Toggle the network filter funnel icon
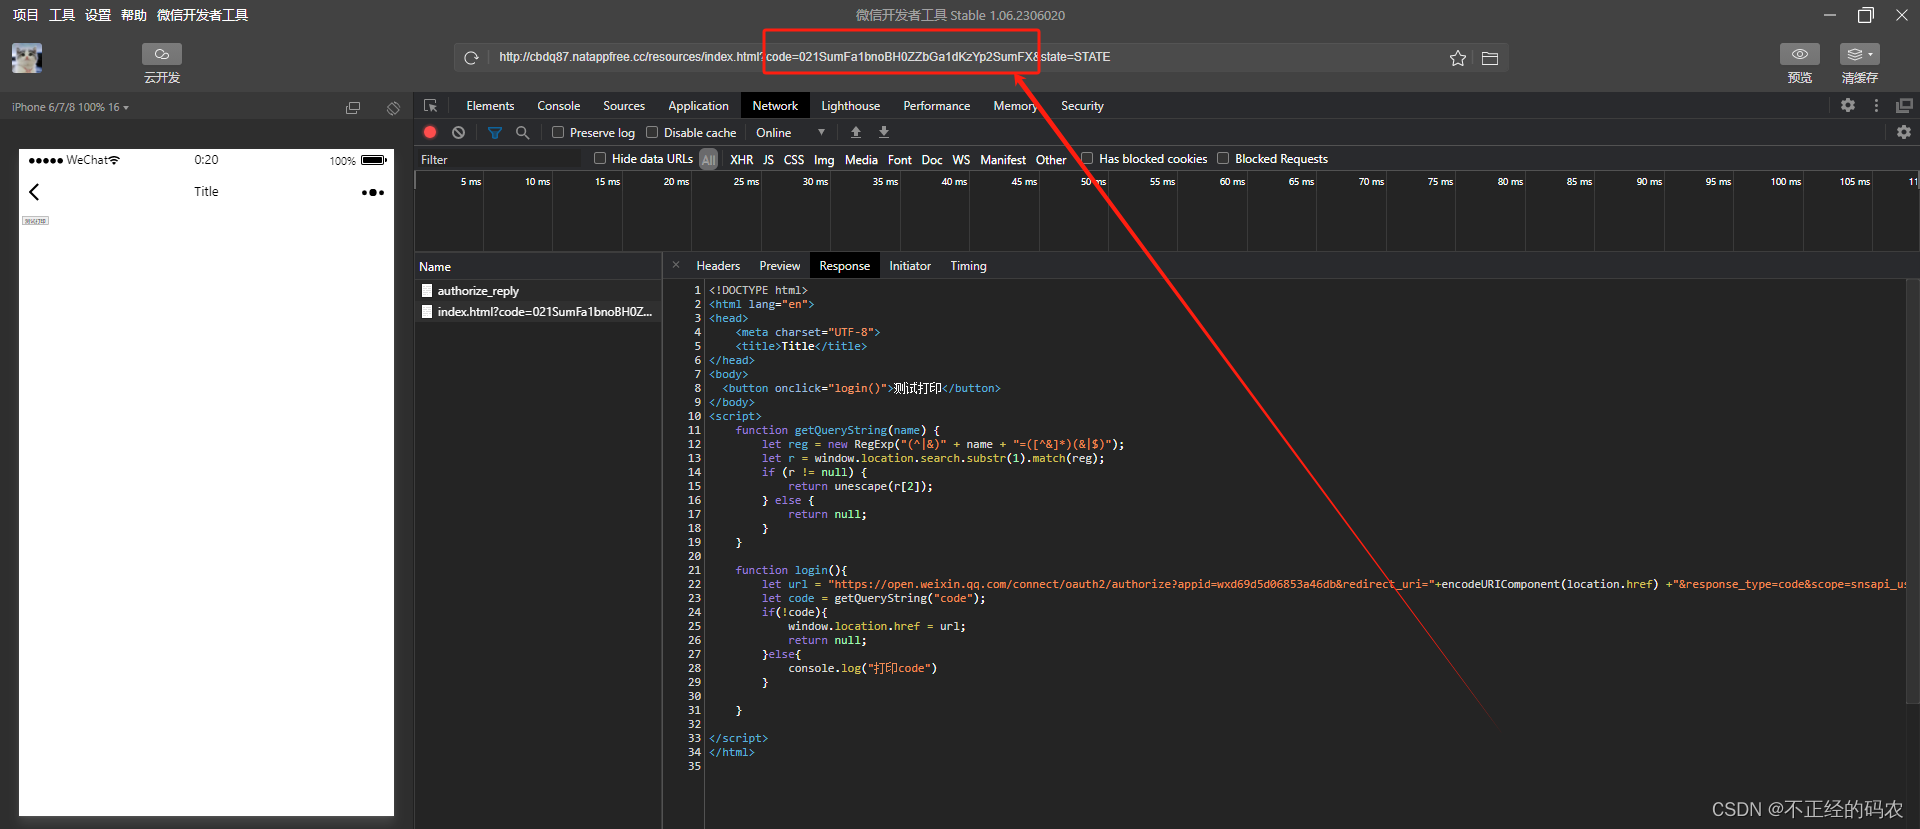Image resolution: width=1920 pixels, height=829 pixels. point(495,132)
